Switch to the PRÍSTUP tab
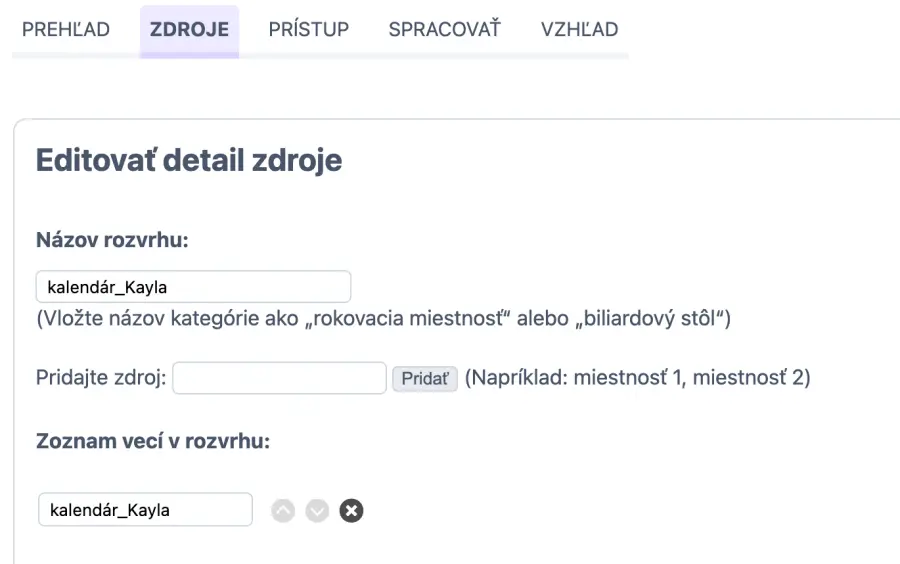This screenshot has height=564, width=900. tap(309, 29)
